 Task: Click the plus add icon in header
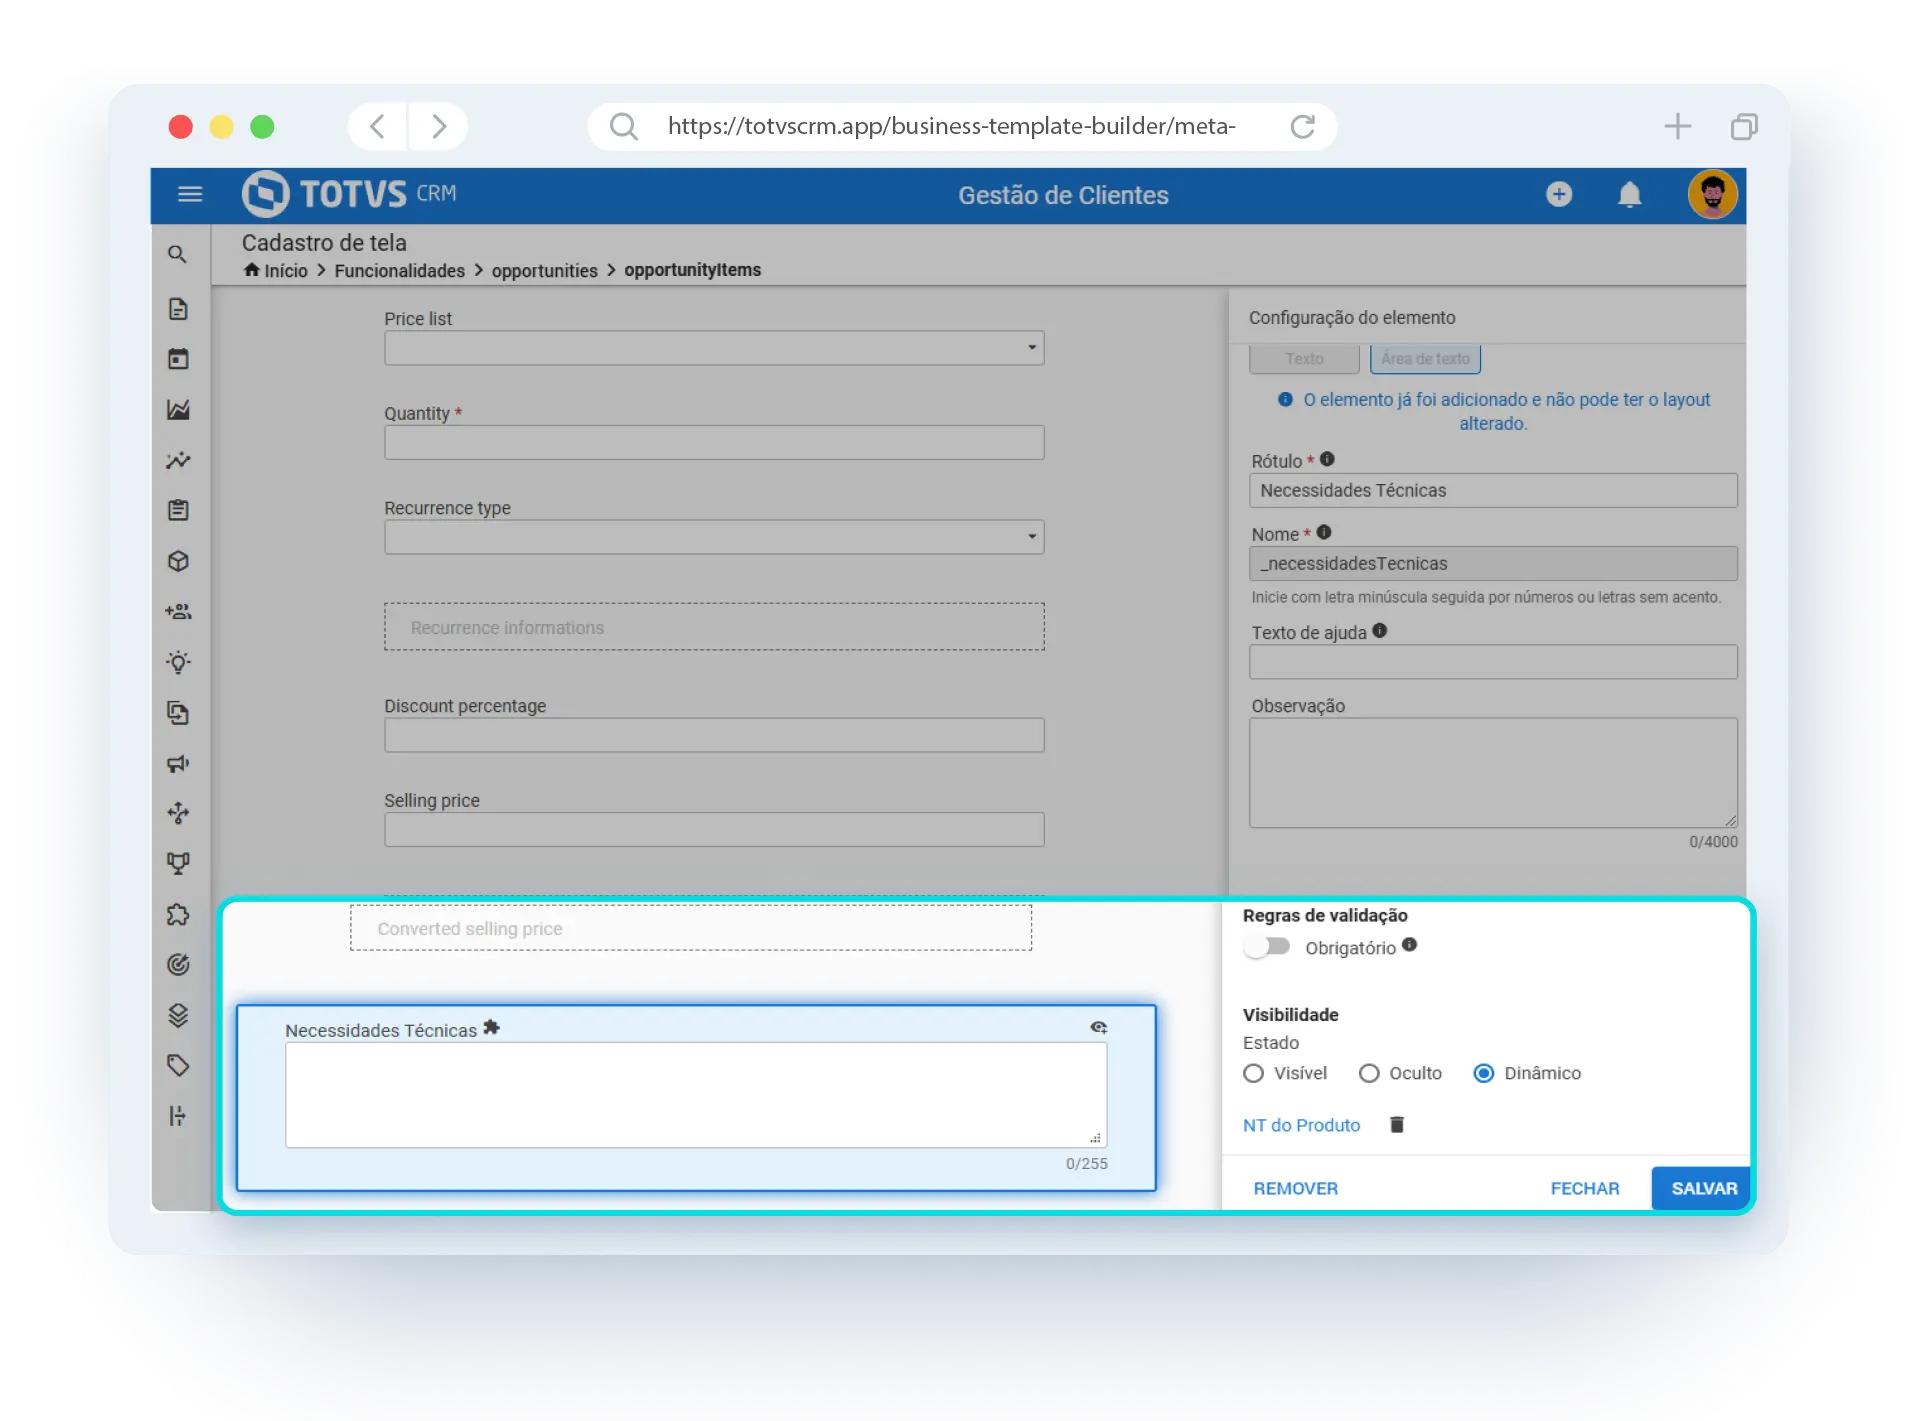[1558, 194]
